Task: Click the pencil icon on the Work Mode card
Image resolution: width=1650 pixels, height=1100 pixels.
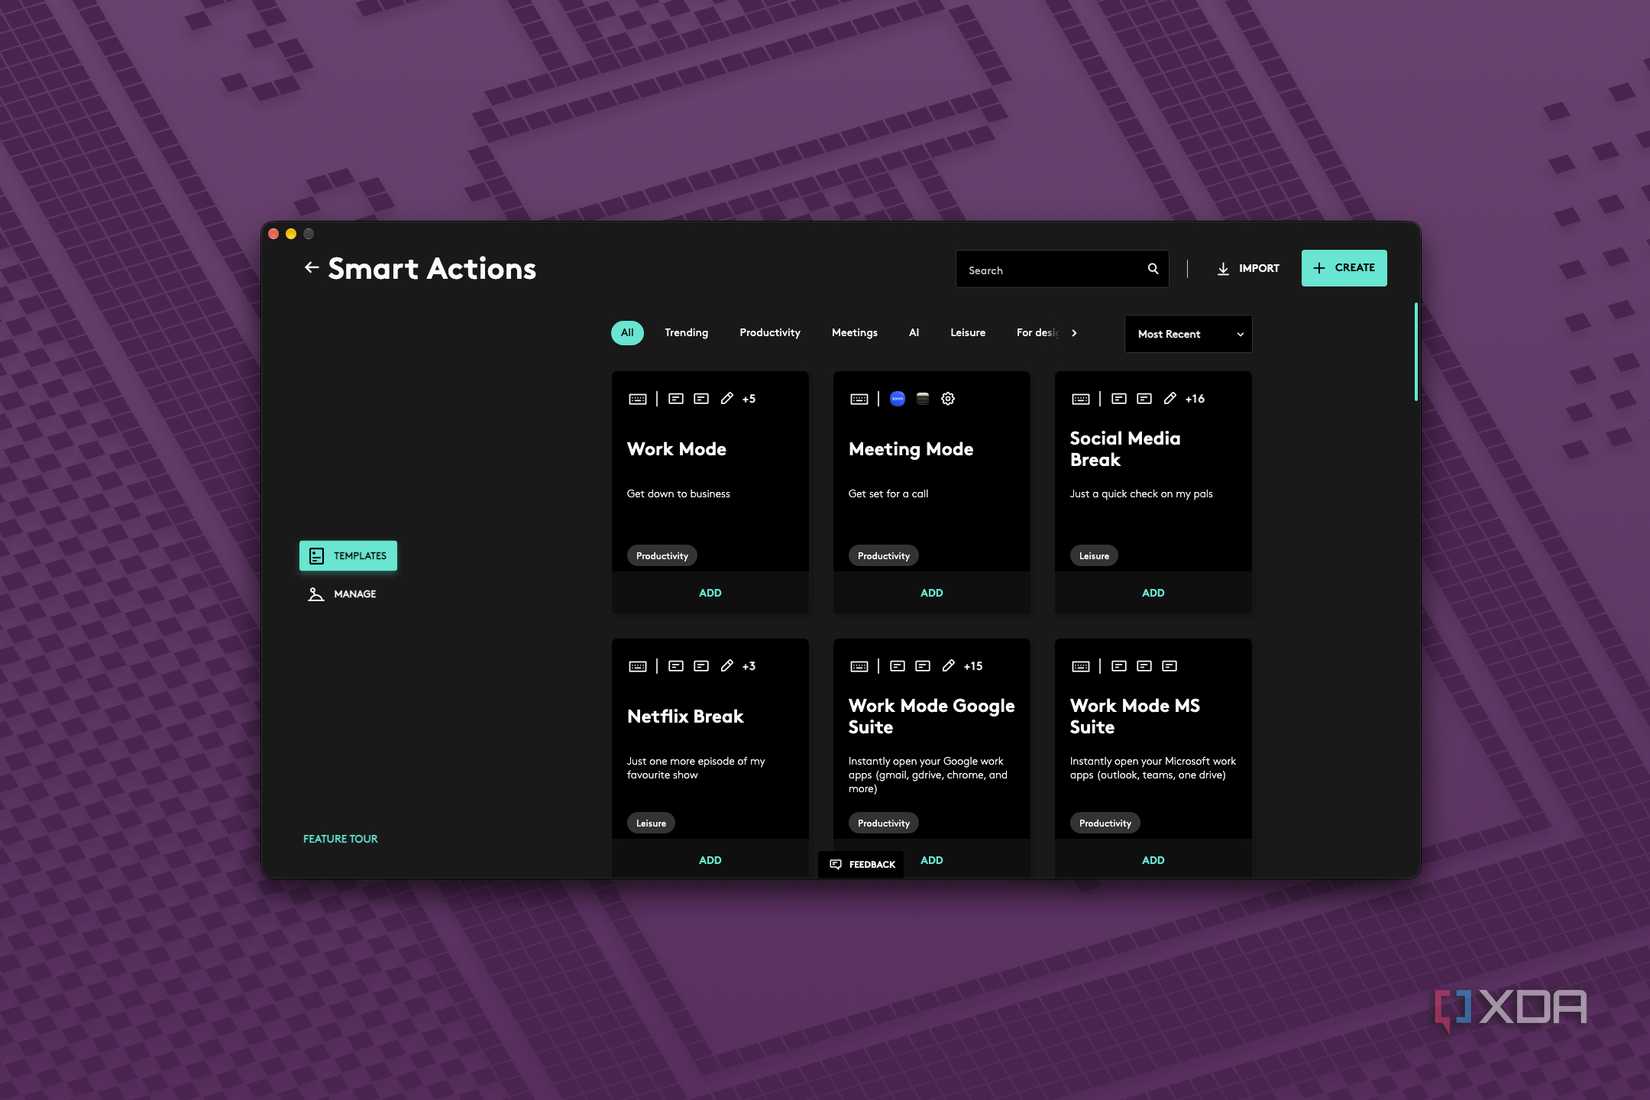Action: pos(727,399)
